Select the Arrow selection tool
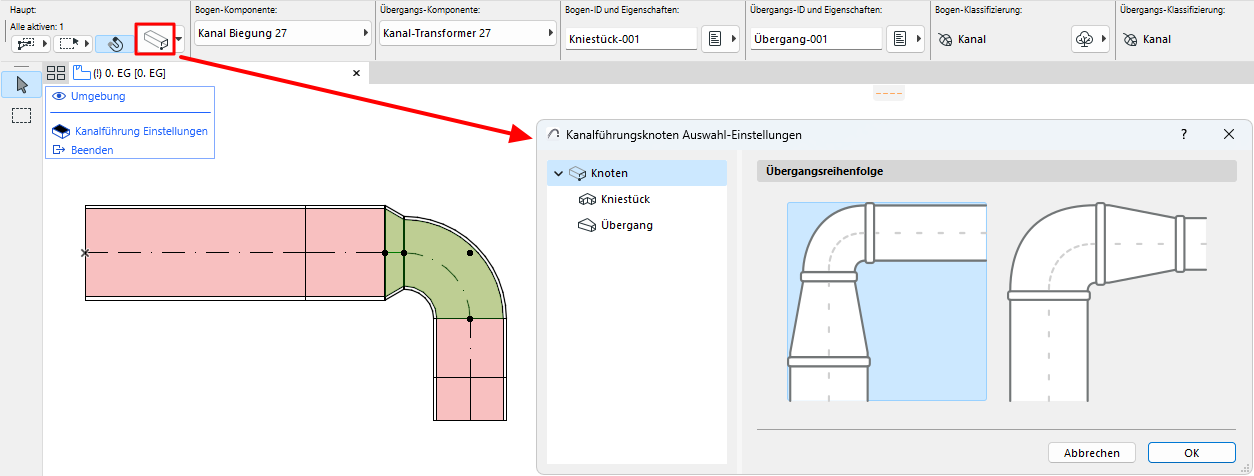Image resolution: width=1254 pixels, height=476 pixels. click(x=21, y=83)
